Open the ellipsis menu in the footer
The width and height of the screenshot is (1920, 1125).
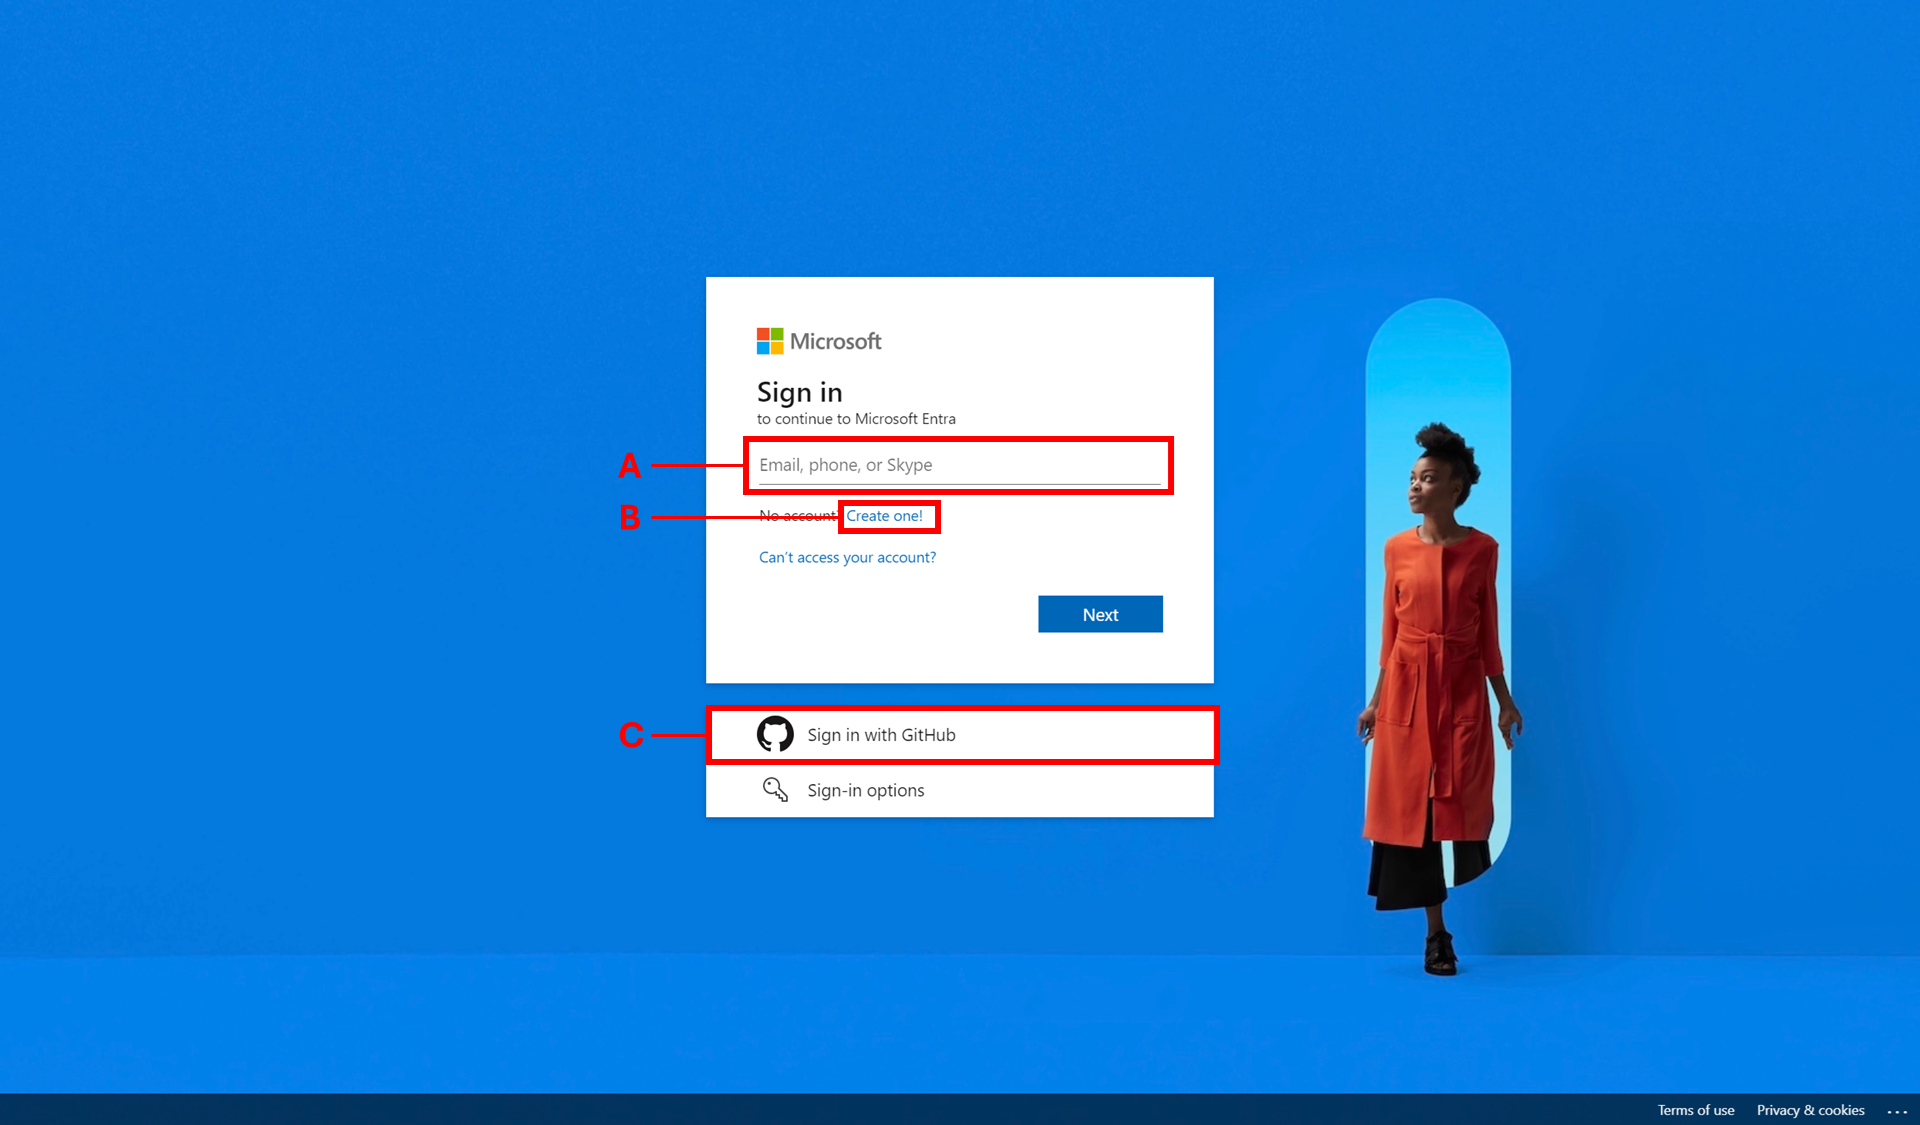pos(1897,1111)
